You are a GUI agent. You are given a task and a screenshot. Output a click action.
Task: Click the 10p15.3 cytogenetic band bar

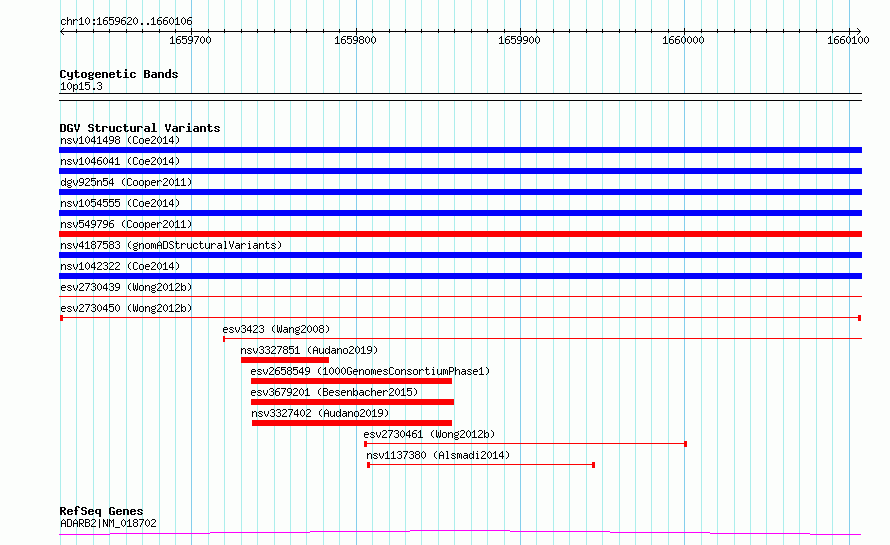(x=460, y=97)
